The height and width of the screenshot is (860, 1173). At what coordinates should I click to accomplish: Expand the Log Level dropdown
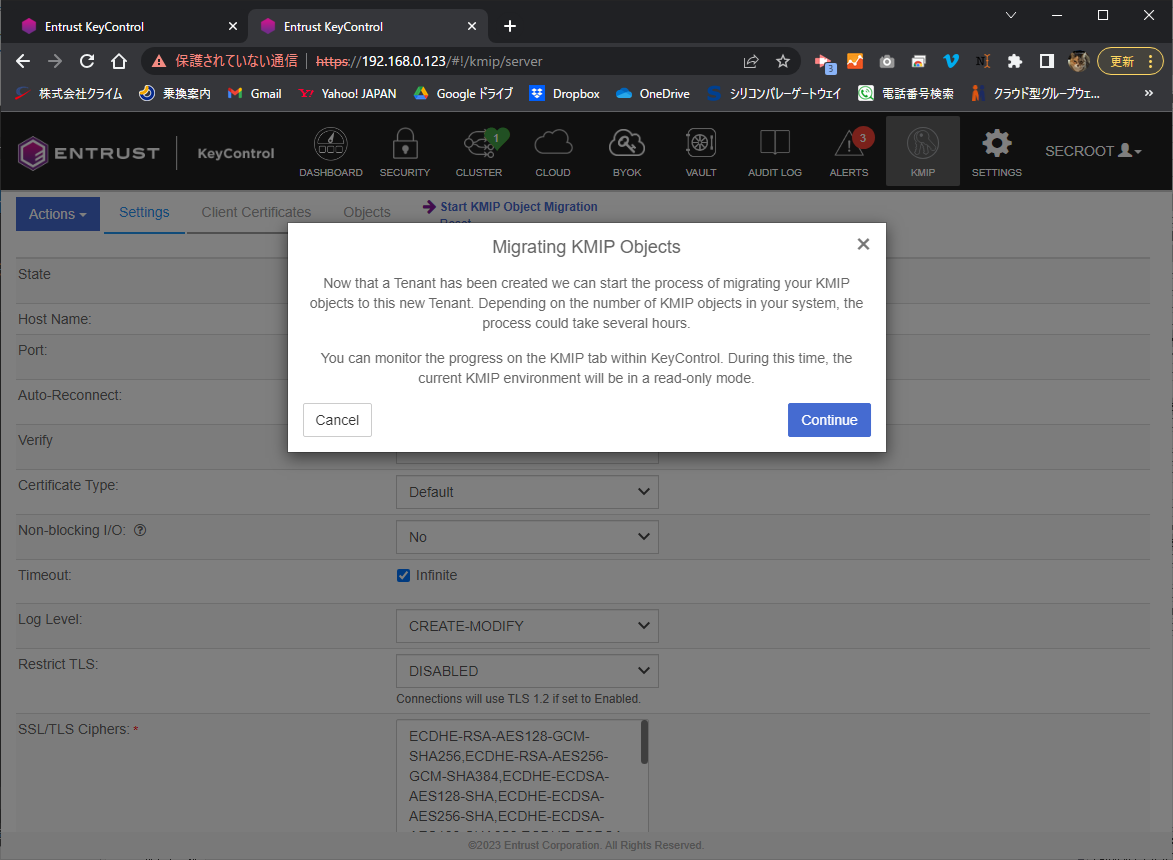tap(527, 626)
